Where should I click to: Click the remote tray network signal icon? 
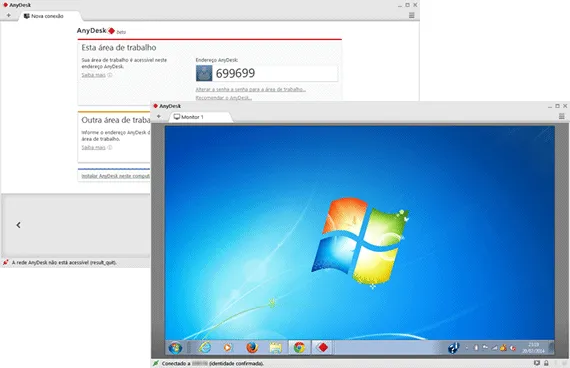click(x=494, y=348)
